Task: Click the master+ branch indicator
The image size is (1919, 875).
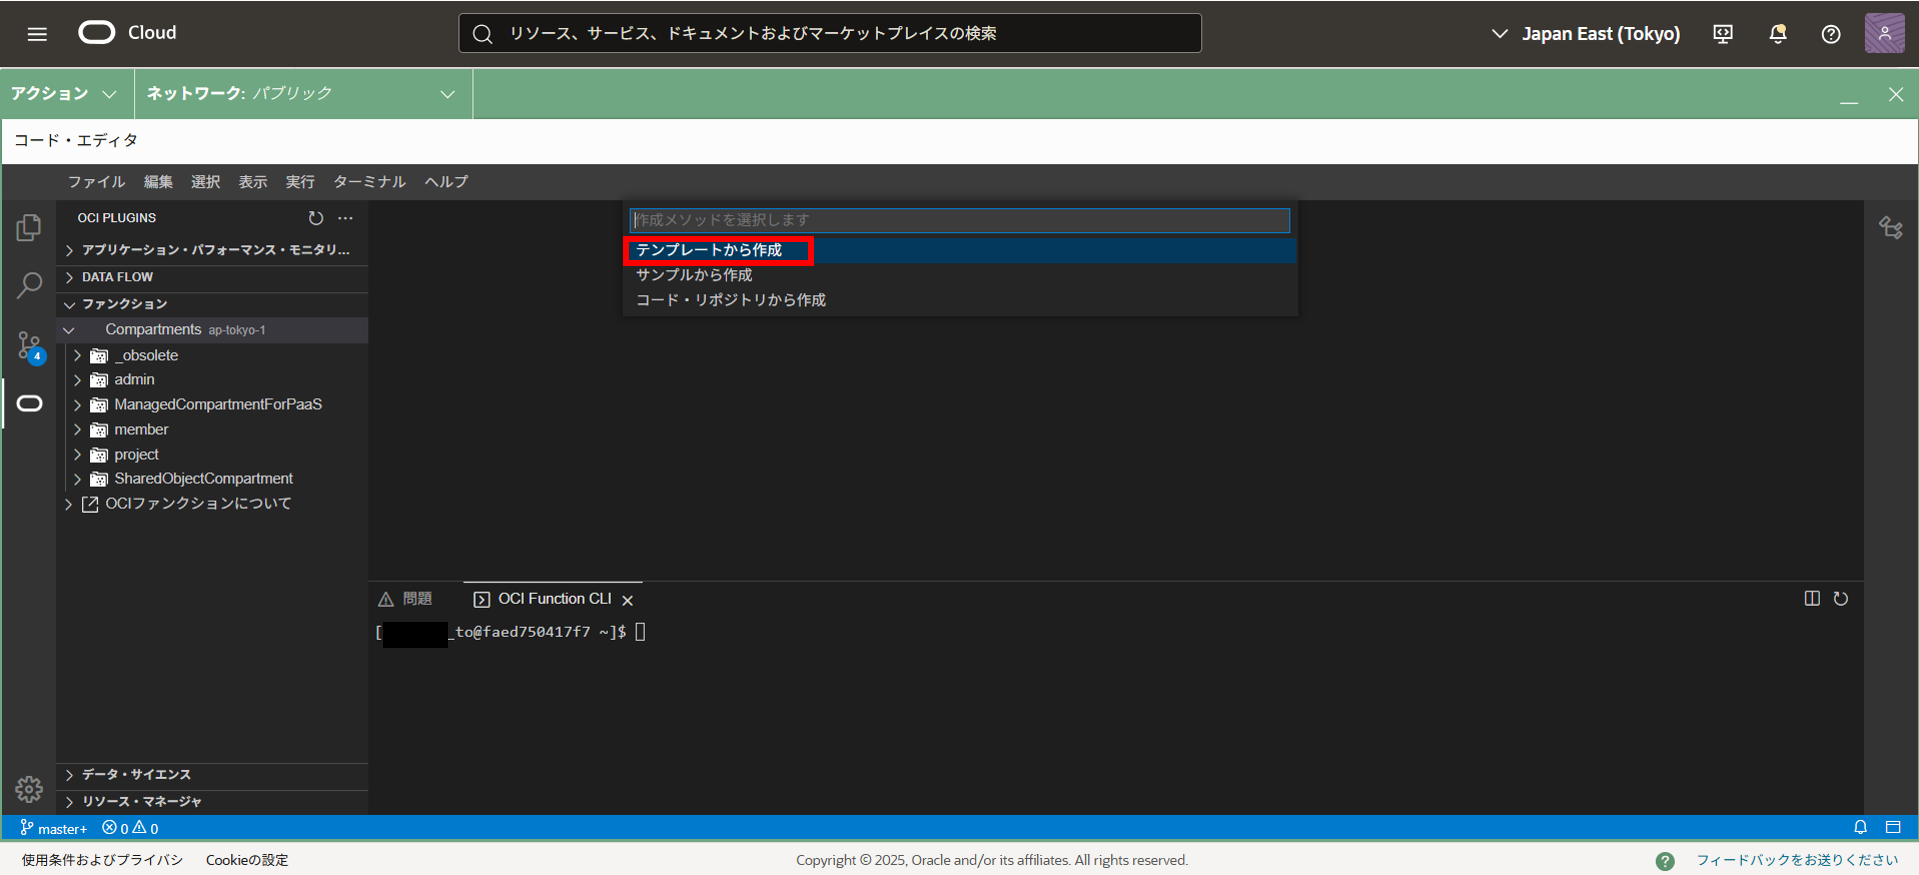Action: pyautogui.click(x=54, y=828)
